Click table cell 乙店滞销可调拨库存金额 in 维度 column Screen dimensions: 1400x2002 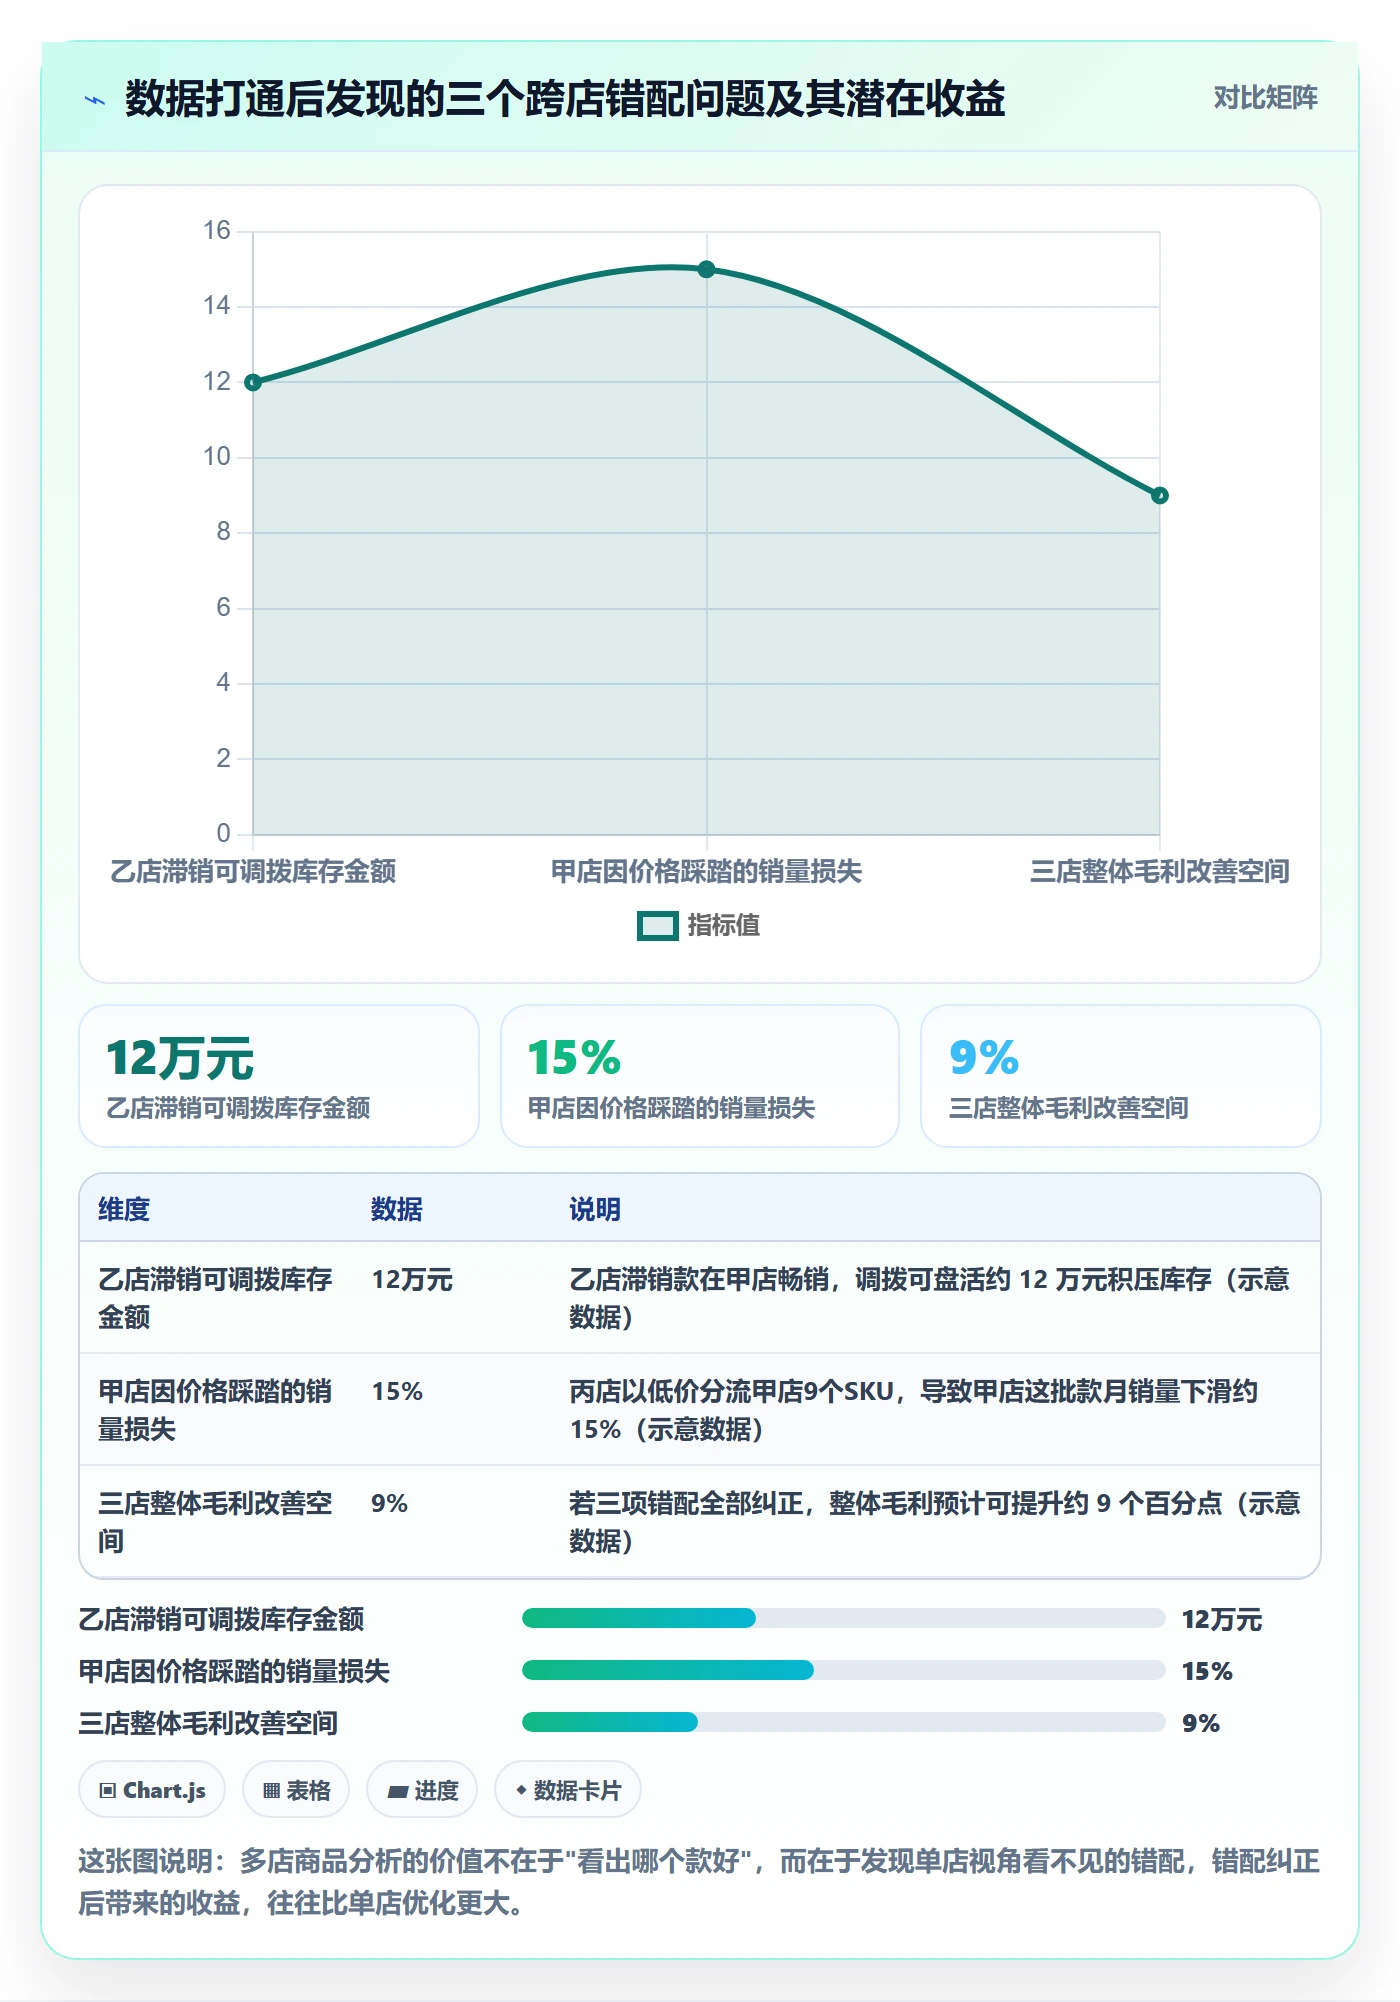(x=215, y=1298)
